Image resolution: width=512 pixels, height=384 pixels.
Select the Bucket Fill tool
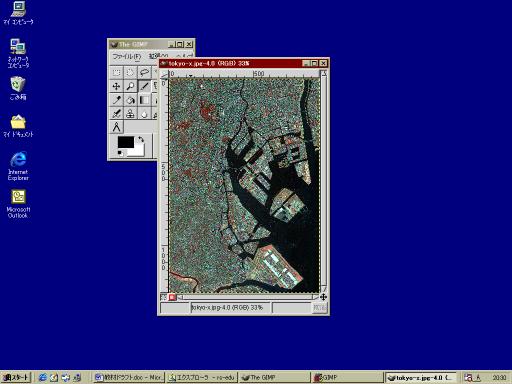130,100
